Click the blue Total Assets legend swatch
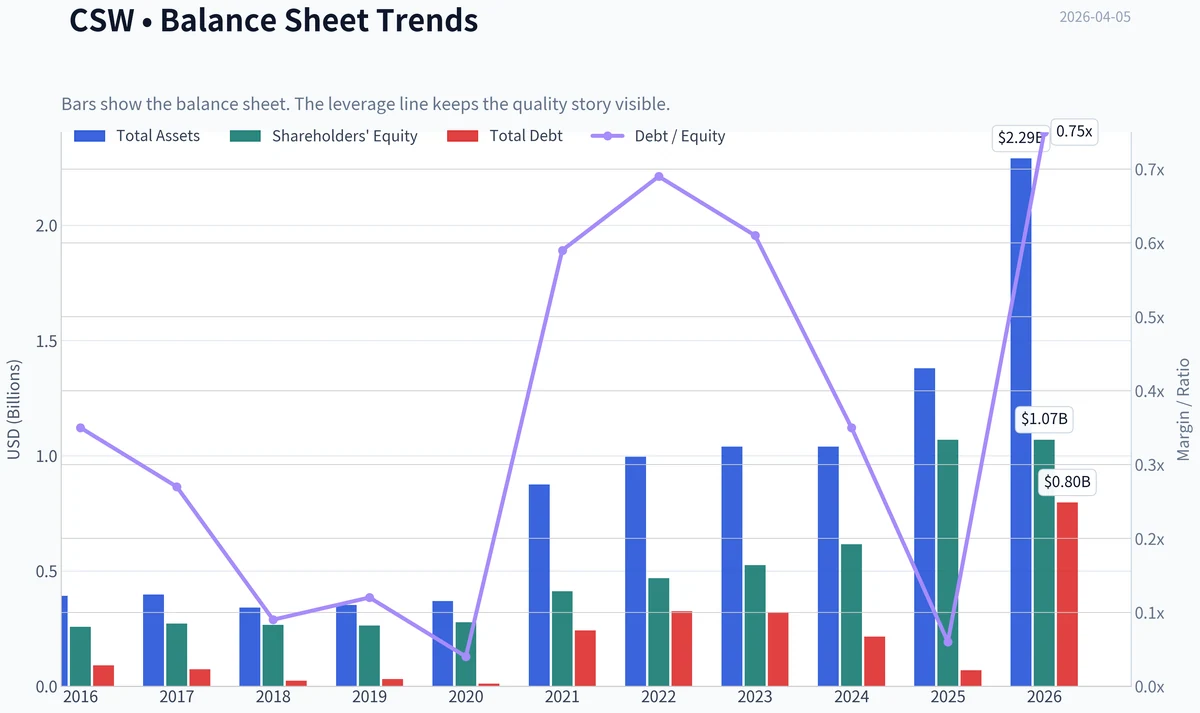This screenshot has height=713, width=1200. tap(89, 136)
